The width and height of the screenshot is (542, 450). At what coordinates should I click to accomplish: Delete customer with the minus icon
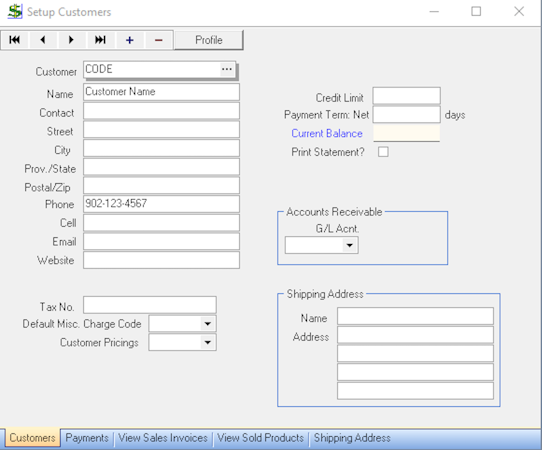click(159, 40)
